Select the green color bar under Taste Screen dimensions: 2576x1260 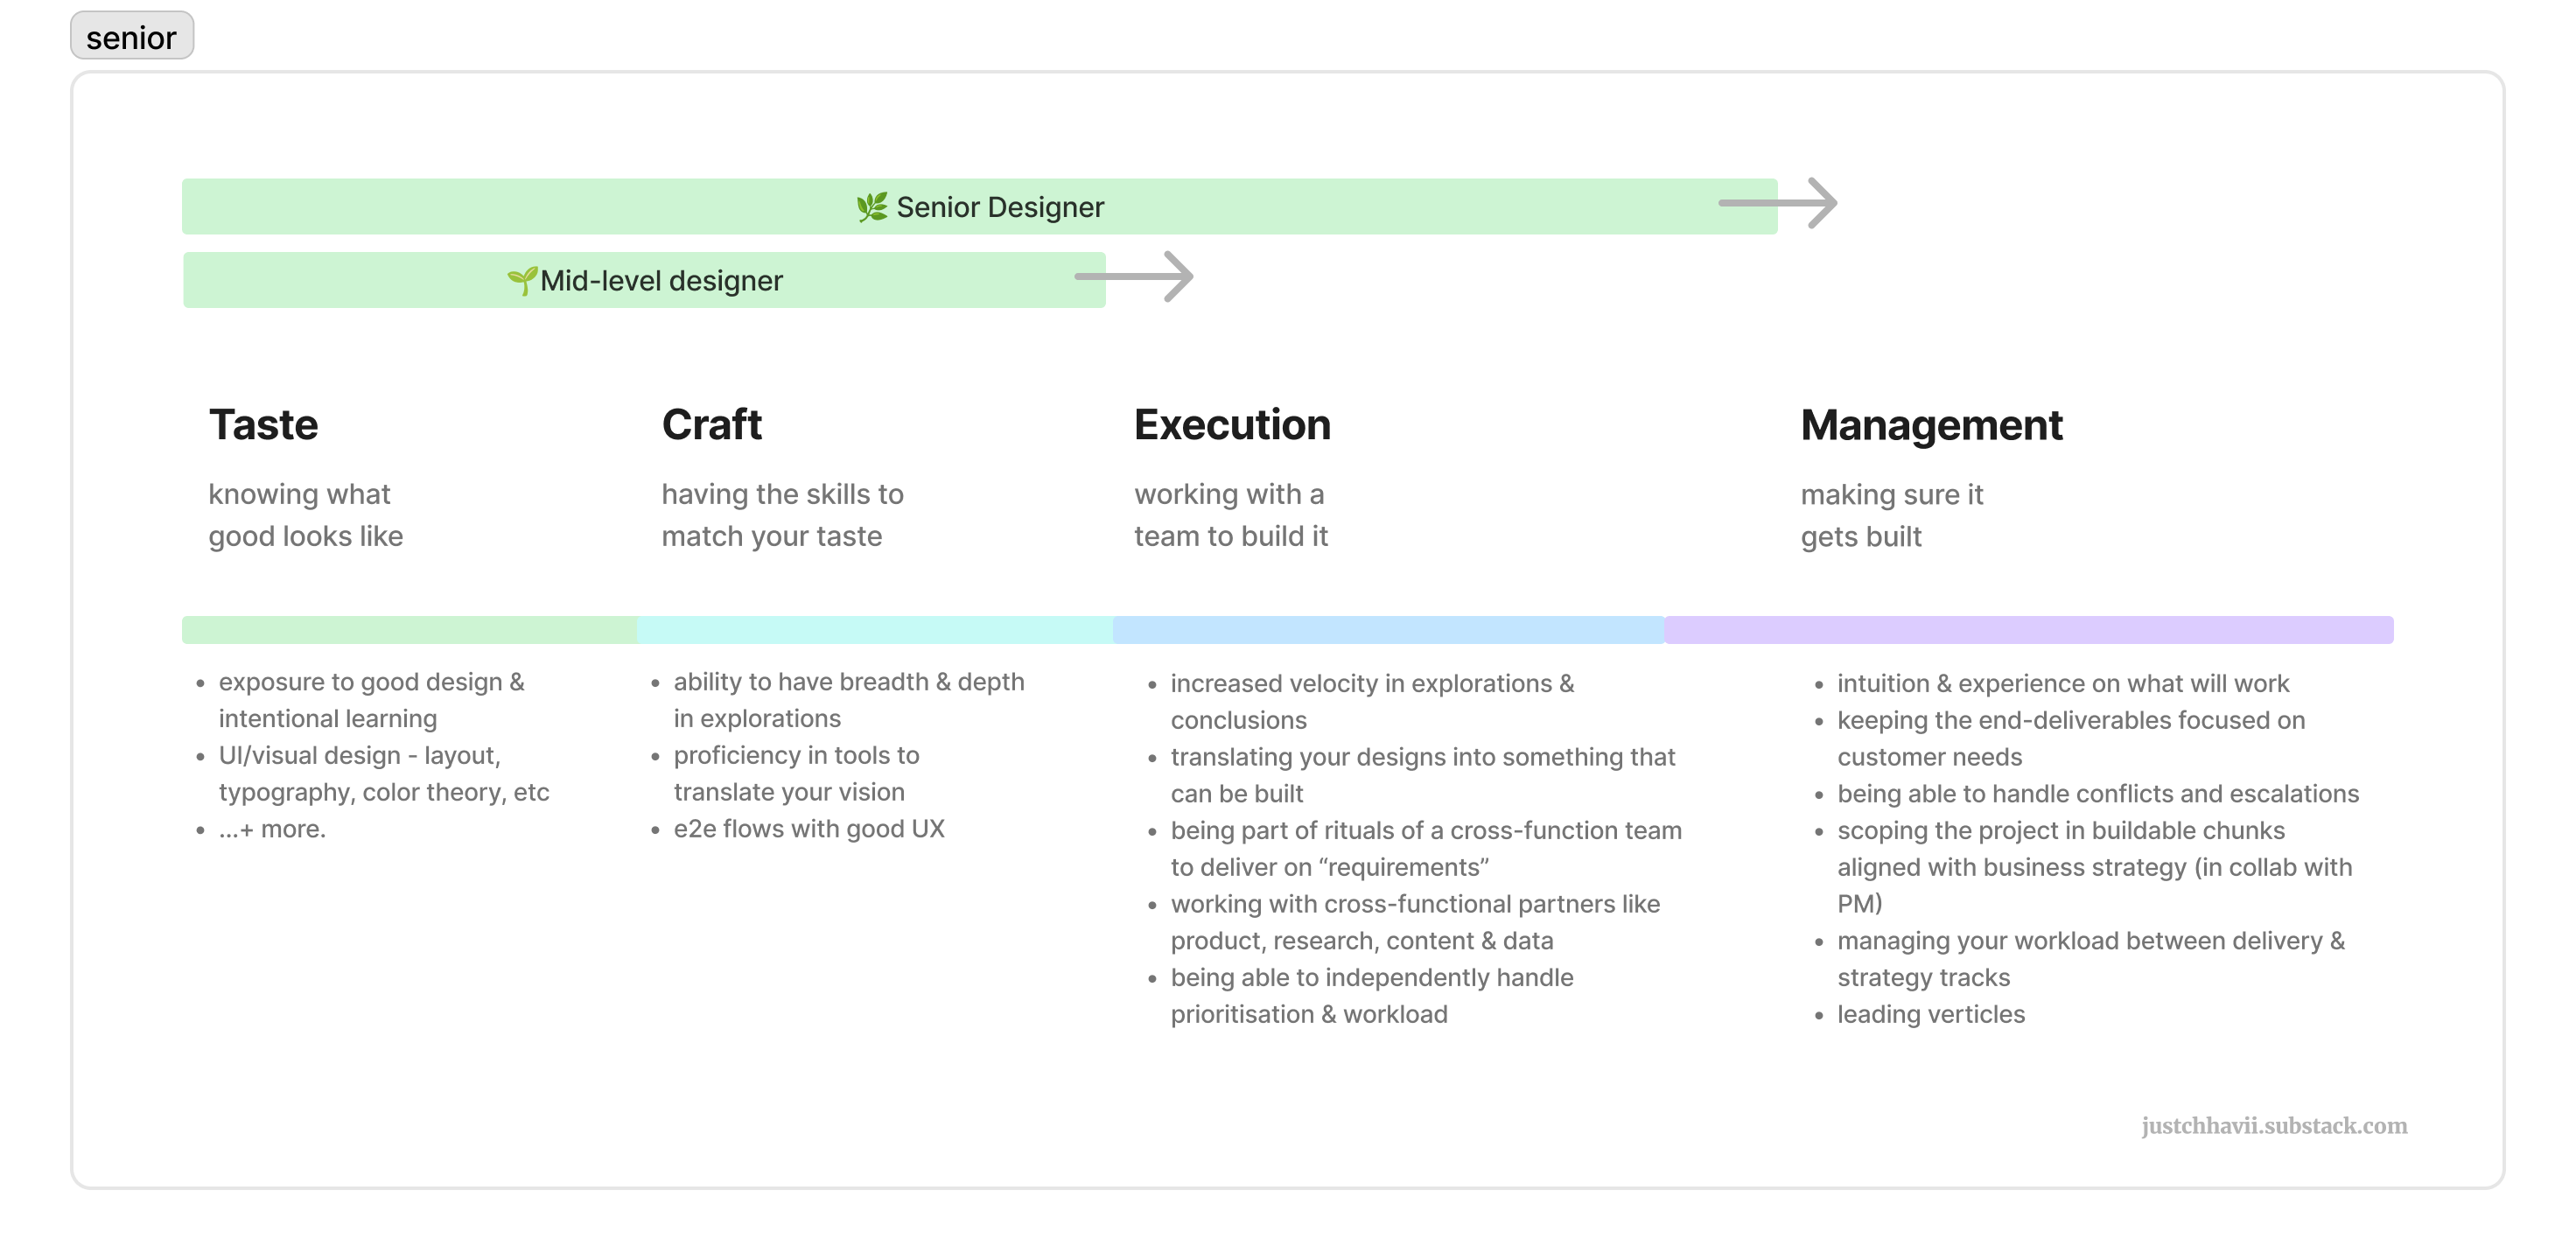tap(410, 630)
